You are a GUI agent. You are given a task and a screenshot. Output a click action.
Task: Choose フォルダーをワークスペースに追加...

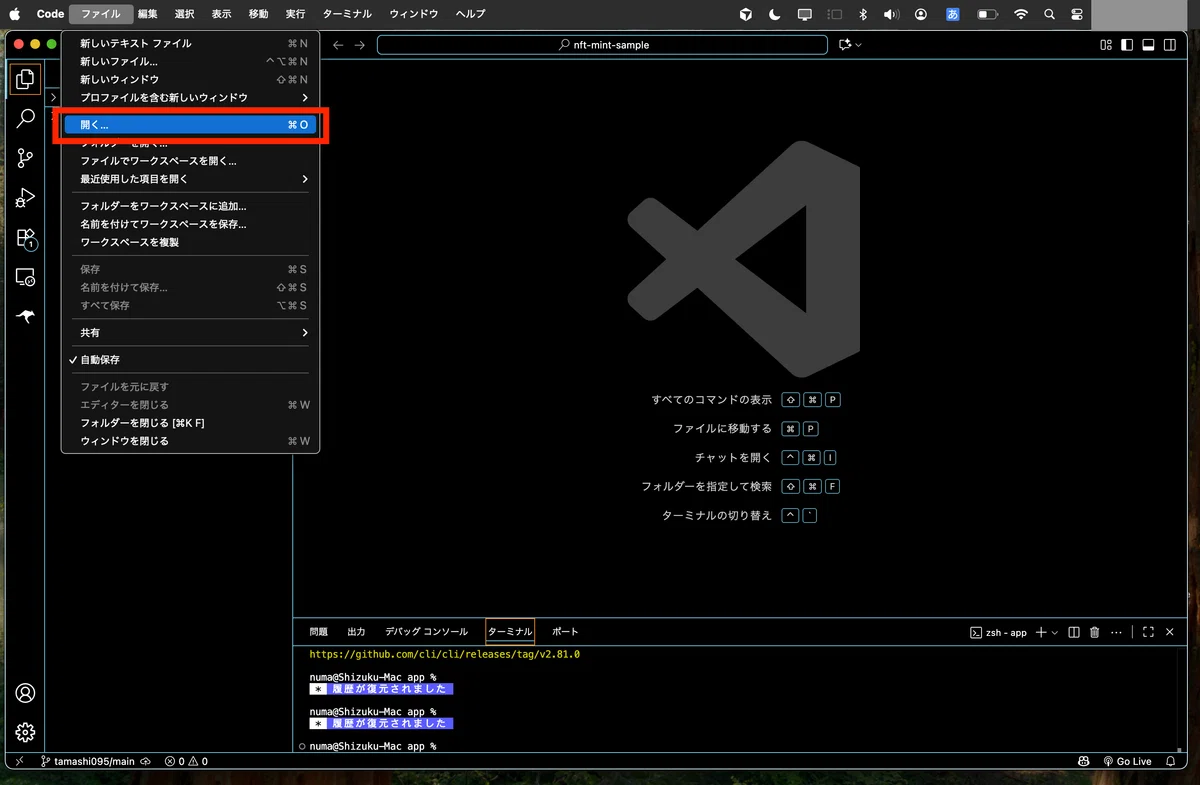click(x=190, y=206)
